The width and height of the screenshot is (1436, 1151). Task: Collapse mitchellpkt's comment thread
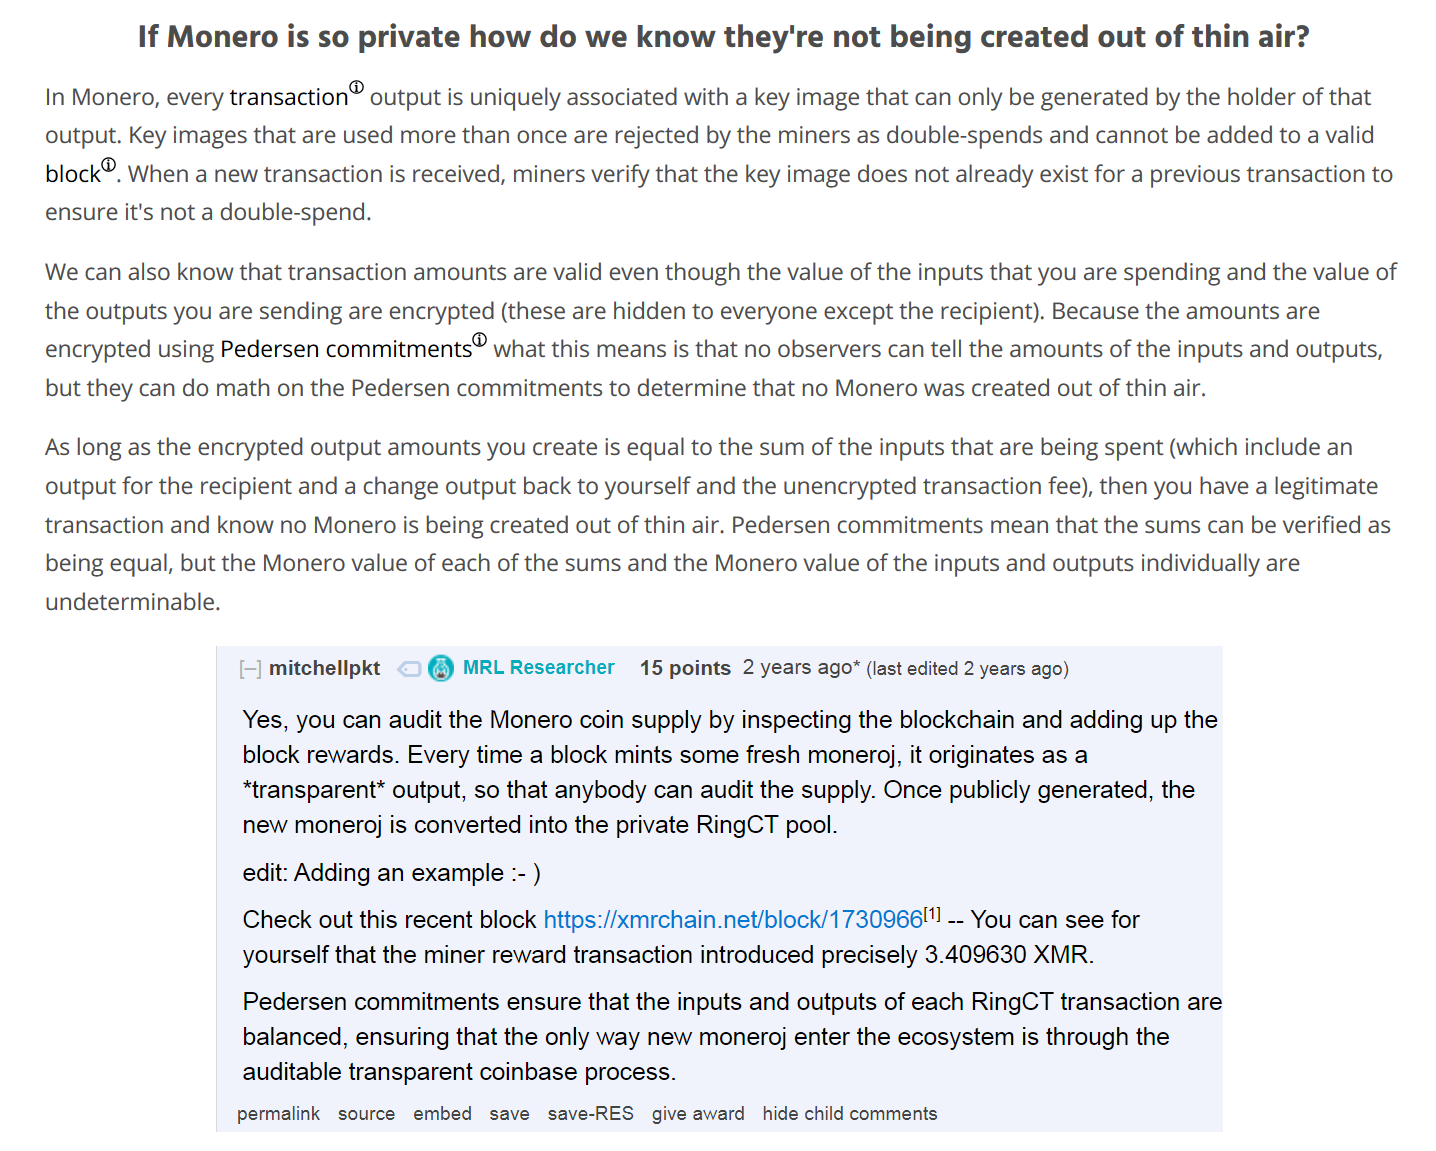pyautogui.click(x=250, y=669)
